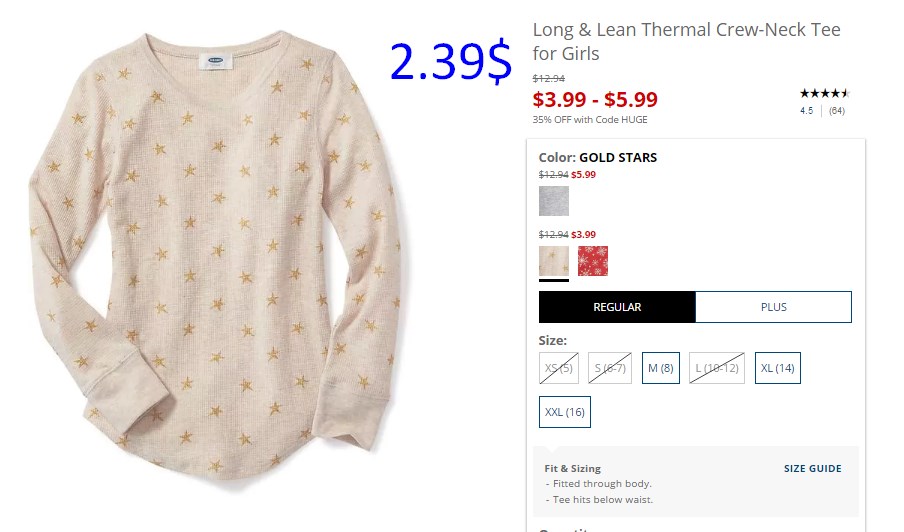Click the unavailable XS (5) size
The width and height of the screenshot is (904, 532).
(x=559, y=368)
